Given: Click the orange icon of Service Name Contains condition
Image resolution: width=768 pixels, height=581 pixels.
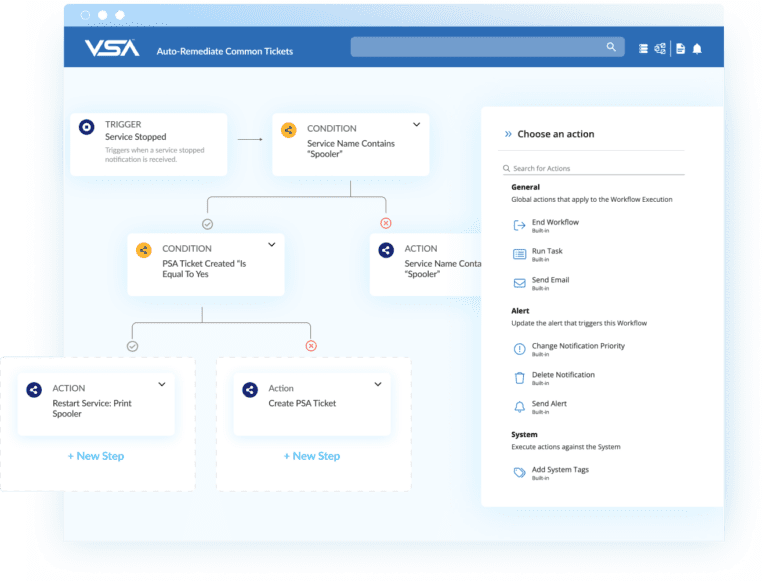Looking at the screenshot, I should coord(288,130).
